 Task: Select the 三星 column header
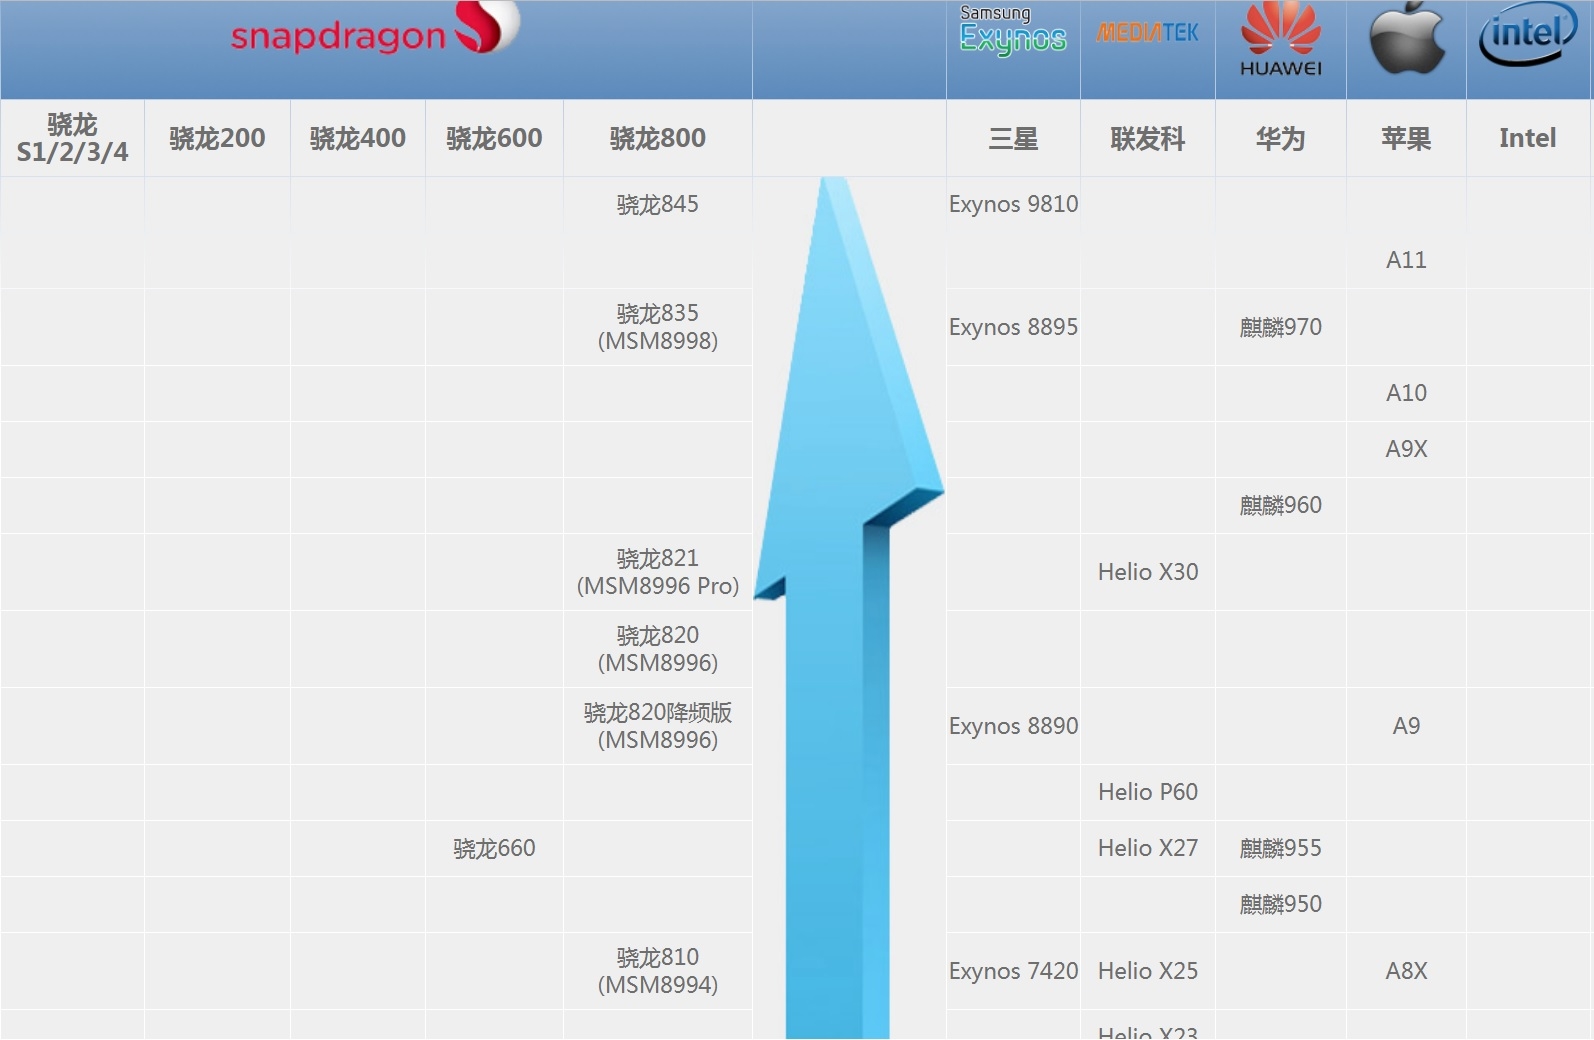tap(1013, 138)
